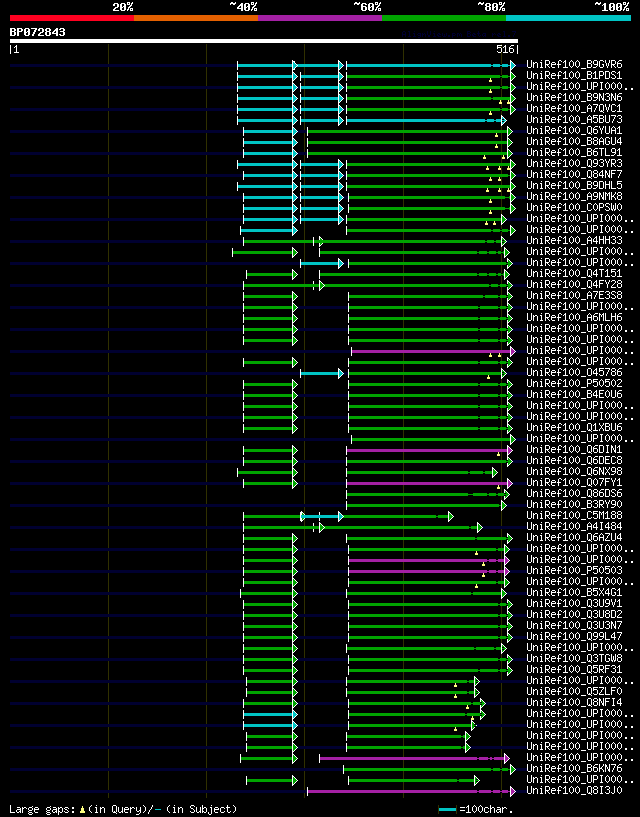This screenshot has height=817, width=640.
Task: Select the UniRef100_Q4FY28 label
Action: tap(574, 284)
